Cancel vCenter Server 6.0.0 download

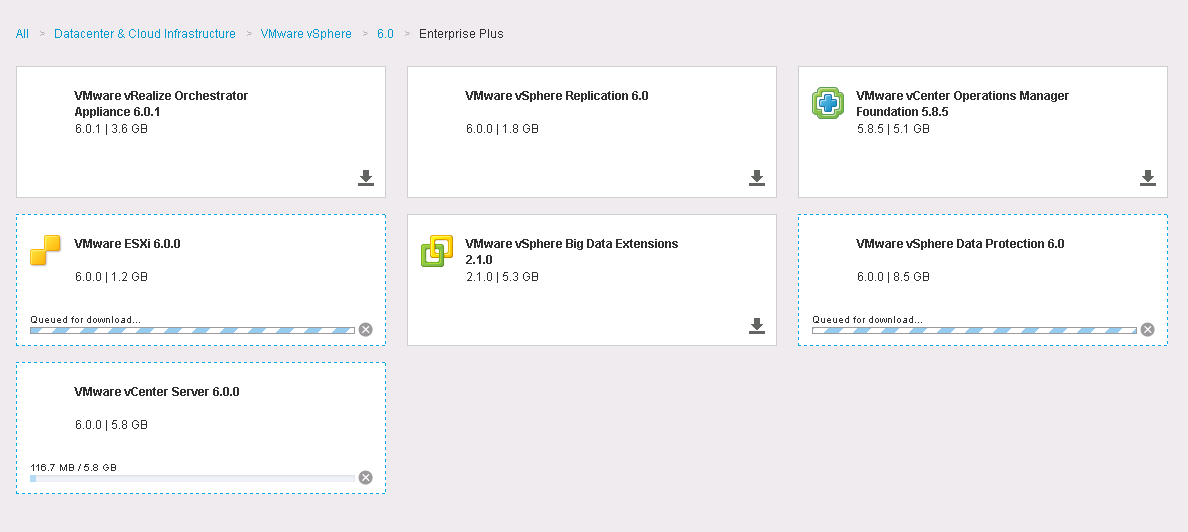[366, 477]
